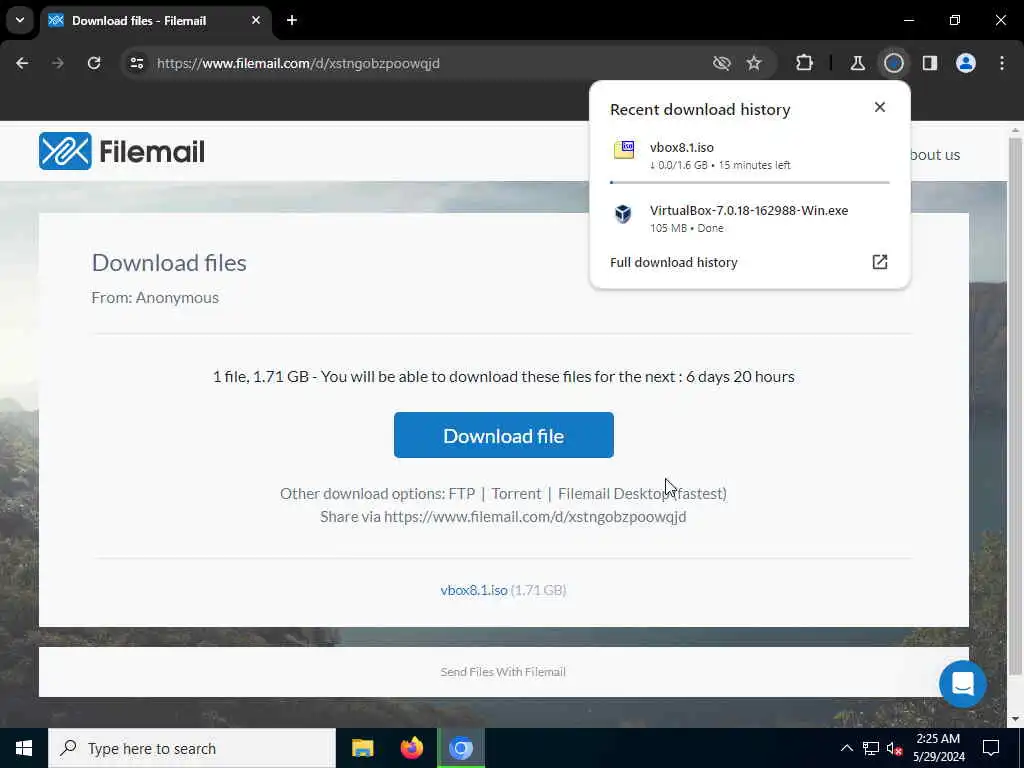Click the Download file button

pyautogui.click(x=504, y=435)
